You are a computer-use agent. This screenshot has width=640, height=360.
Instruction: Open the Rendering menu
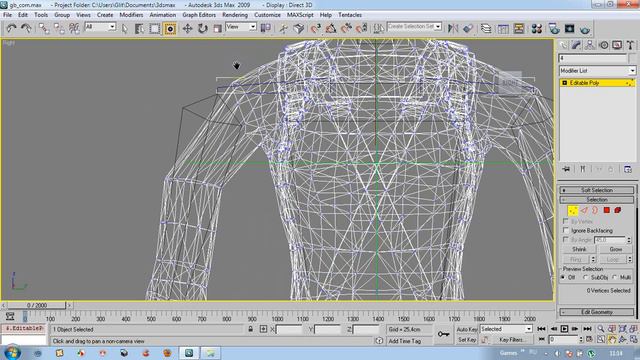235,15
